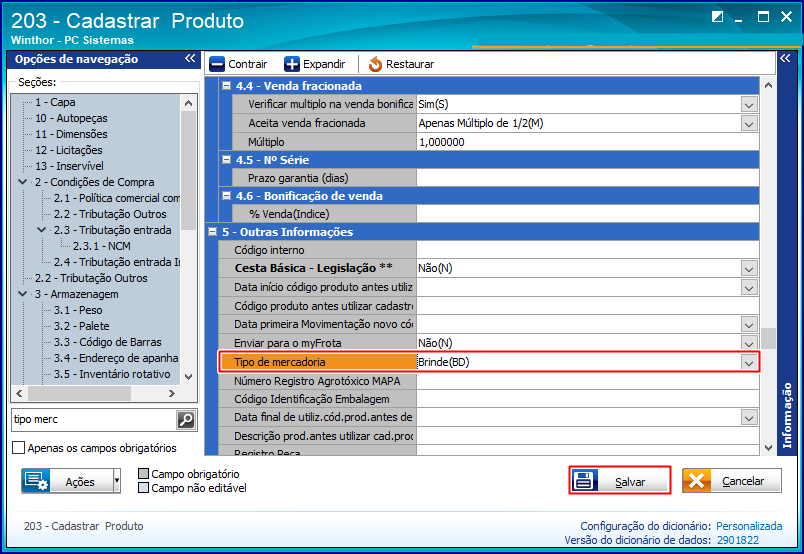Viewport: 804px width, 554px height.
Task: Click property grid scroll up arrow
Action: pos(768,85)
